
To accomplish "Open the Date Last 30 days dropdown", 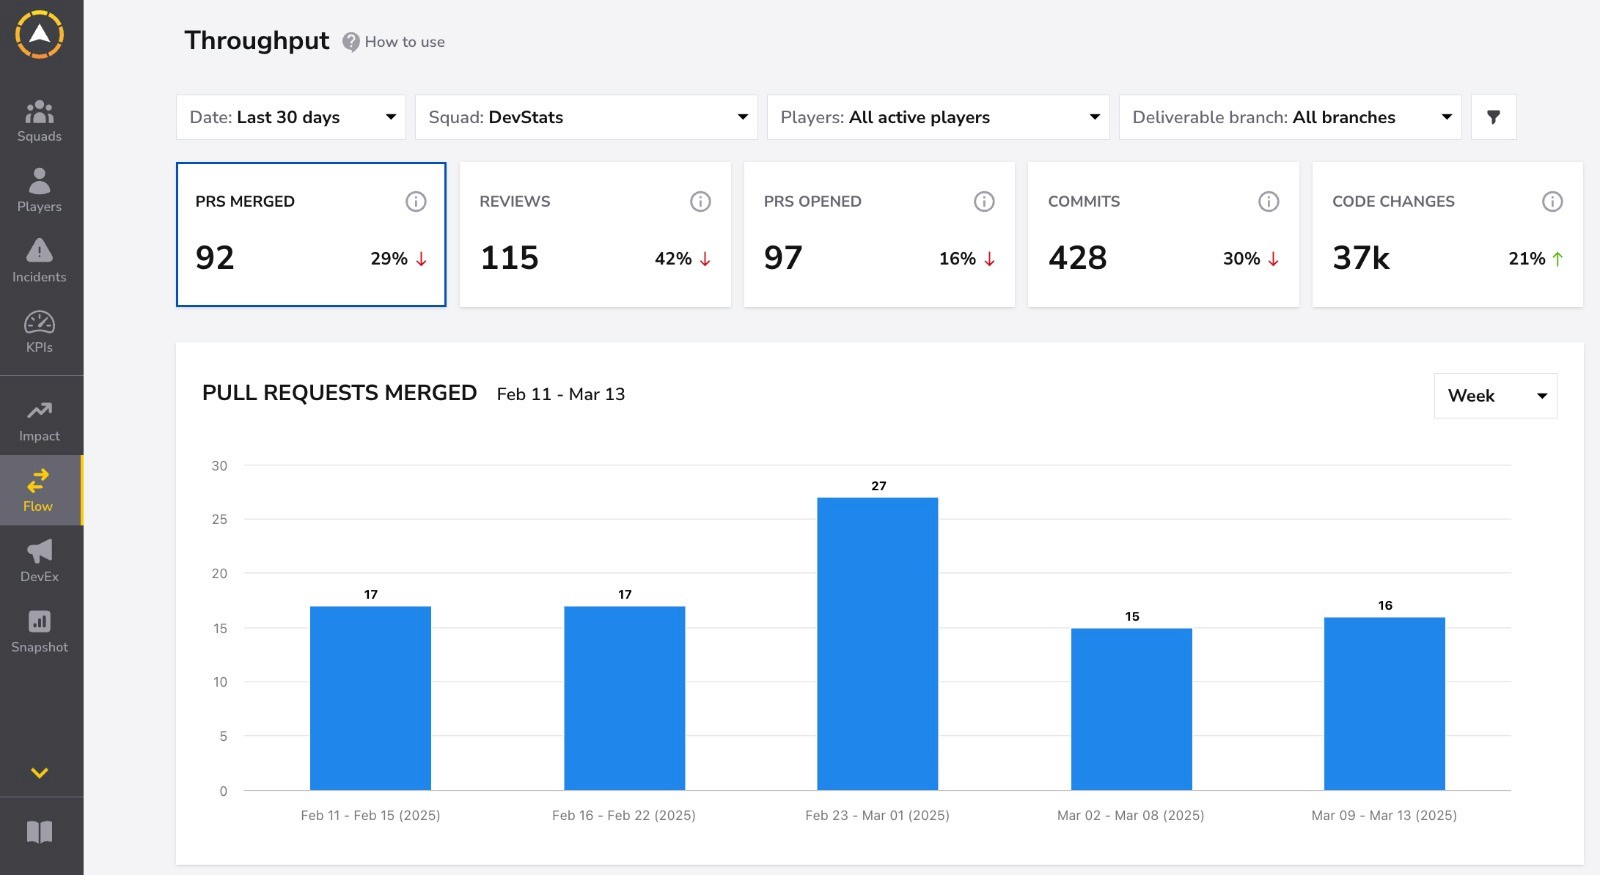I will click(291, 117).
